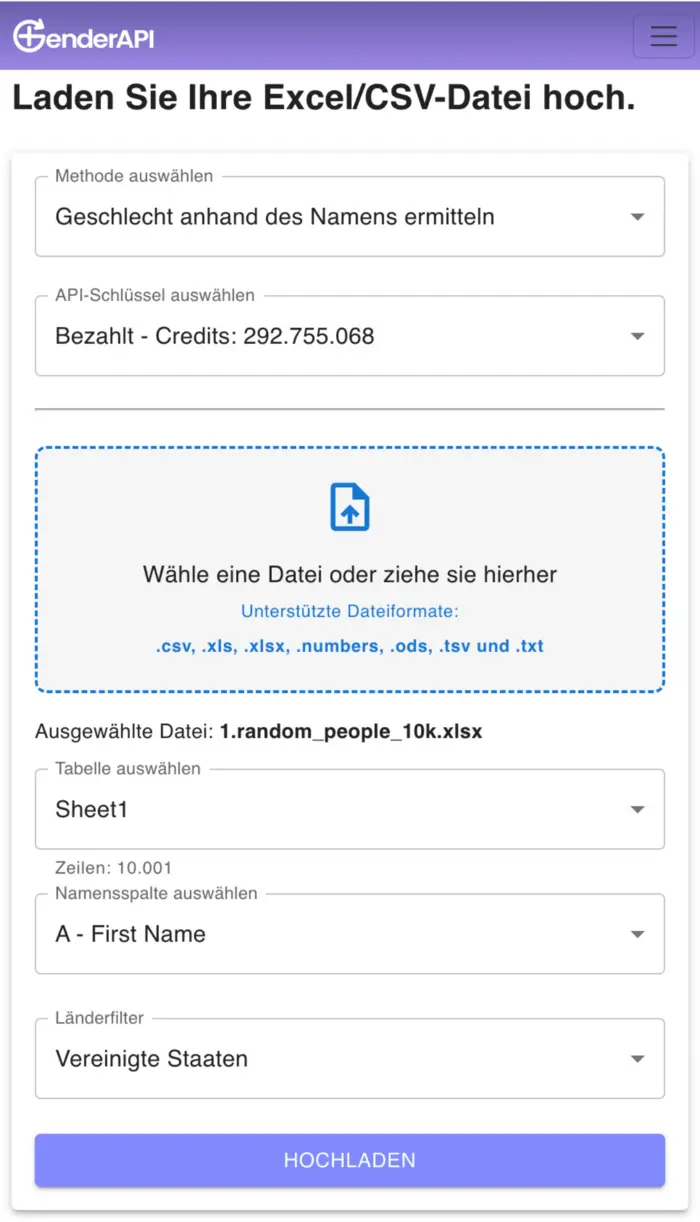Open the hamburger navigation menu
Viewport: 700px width, 1222px height.
pos(663,36)
